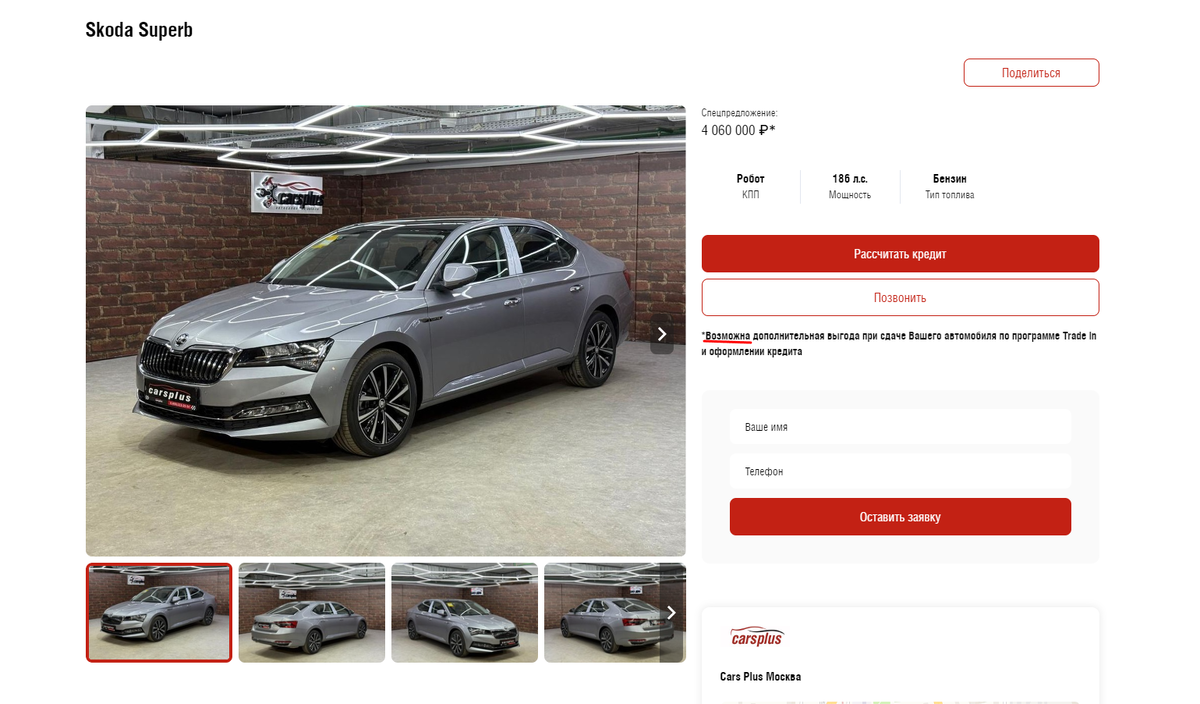1200x704 pixels.
Task: Select the first front-angle car thumbnail
Action: click(159, 613)
